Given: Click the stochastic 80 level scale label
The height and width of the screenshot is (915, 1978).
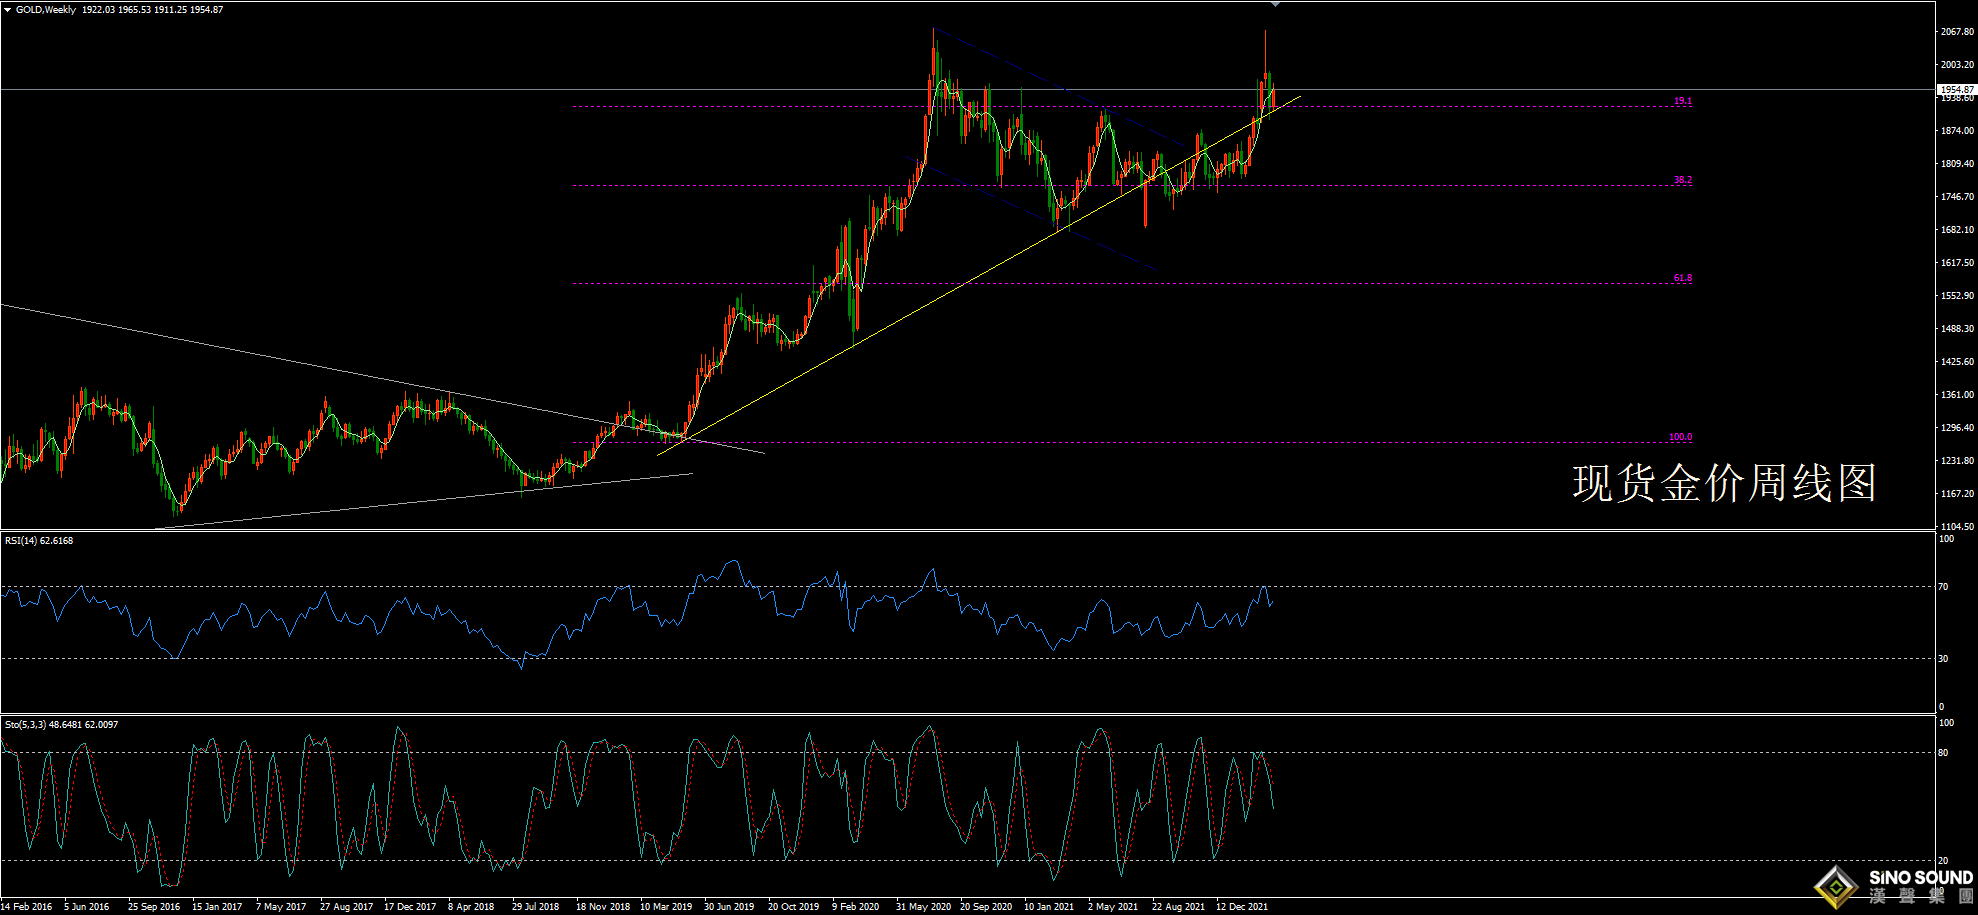Looking at the screenshot, I should pos(1943,753).
